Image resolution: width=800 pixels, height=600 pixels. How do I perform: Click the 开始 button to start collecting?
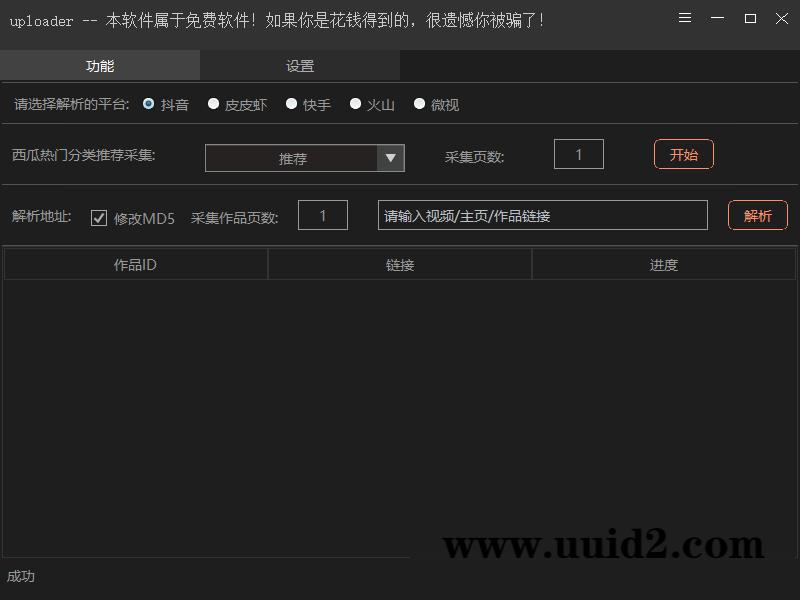[x=683, y=154]
